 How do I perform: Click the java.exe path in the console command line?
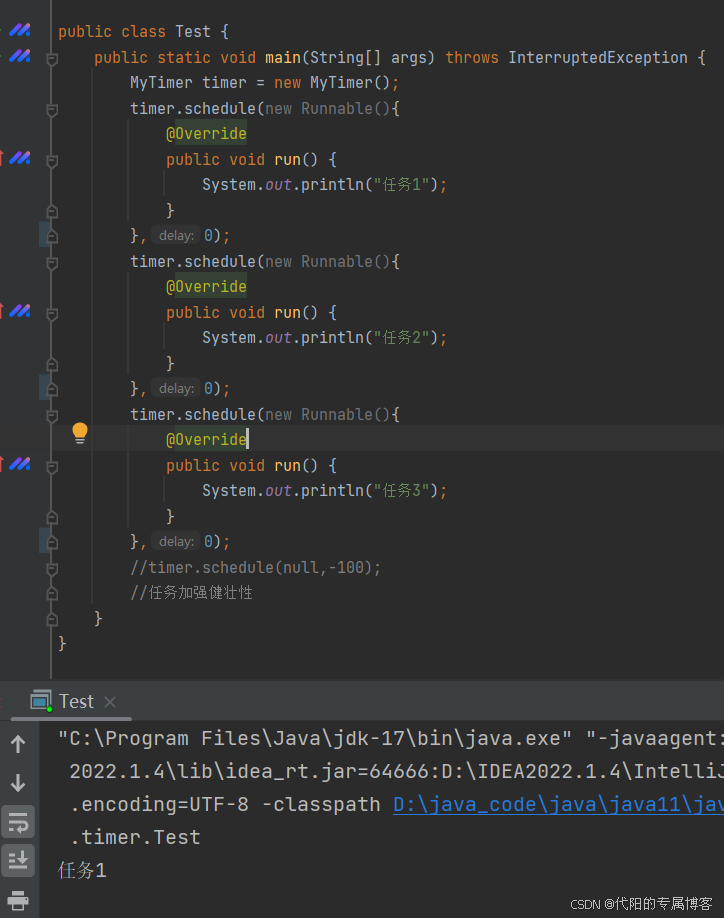(315, 739)
